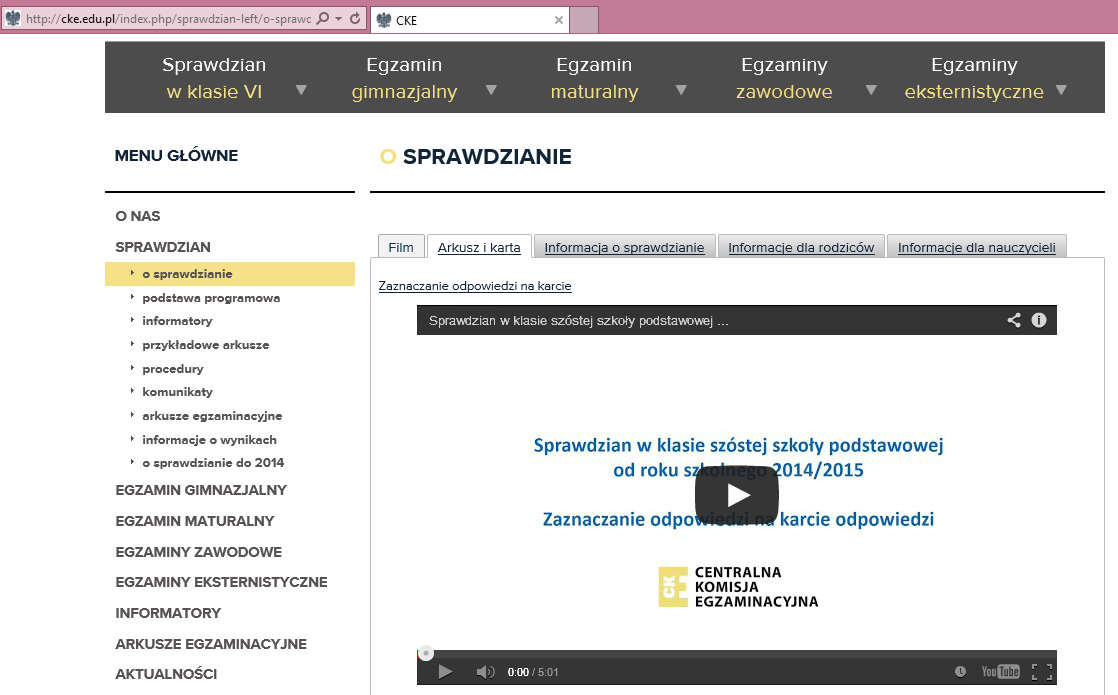Refresh the page with the reload icon
Viewport: 1118px width, 695px height.
click(355, 19)
